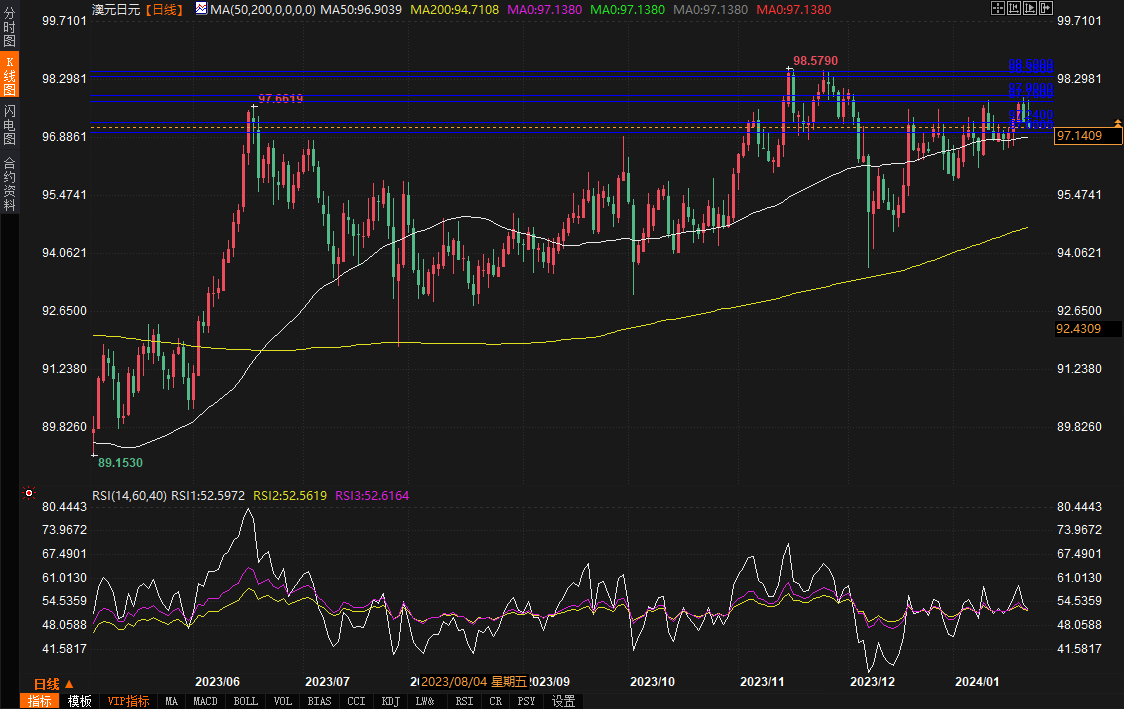Click the 2023/08/04 星期五 date marker

pyautogui.click(x=474, y=681)
